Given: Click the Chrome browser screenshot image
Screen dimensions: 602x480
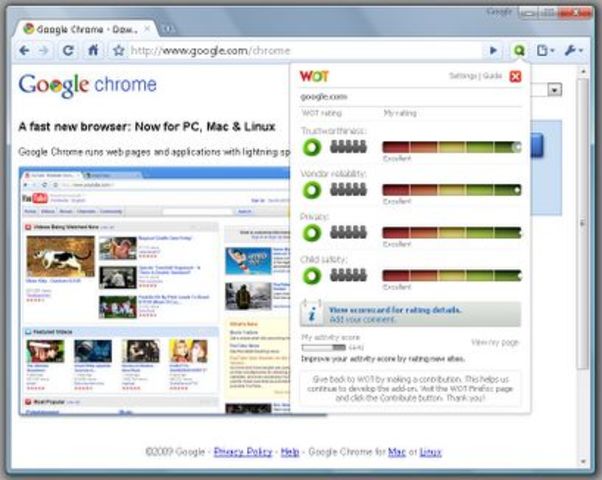Looking at the screenshot, I should click(x=154, y=291).
